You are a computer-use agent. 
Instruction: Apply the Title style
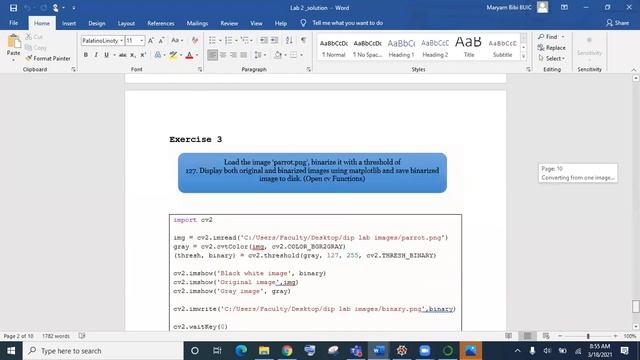click(x=469, y=48)
